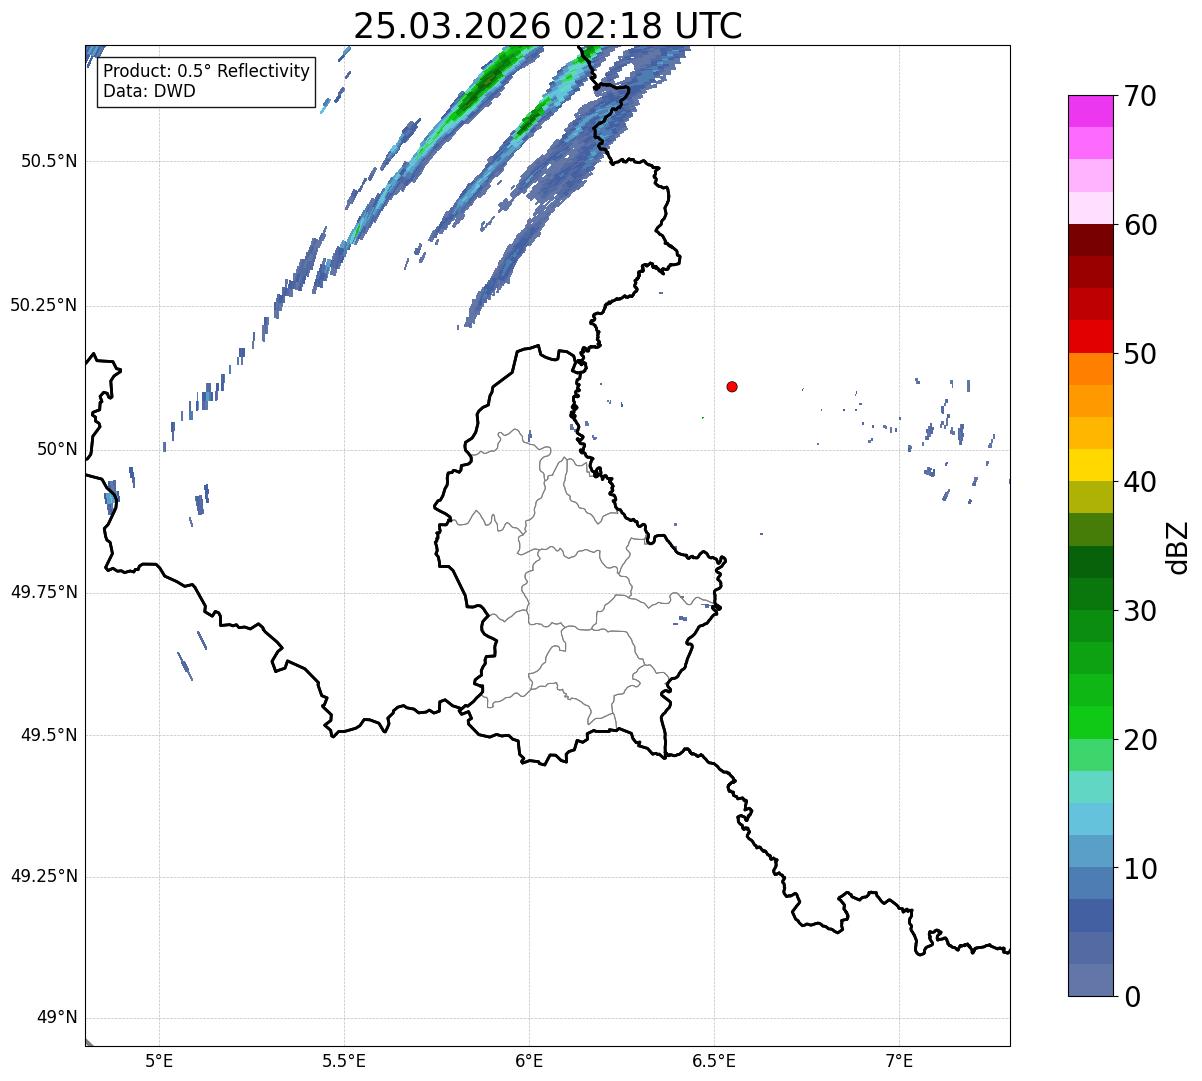
Task: Click the longitude label "6°E"
Action: click(529, 1060)
